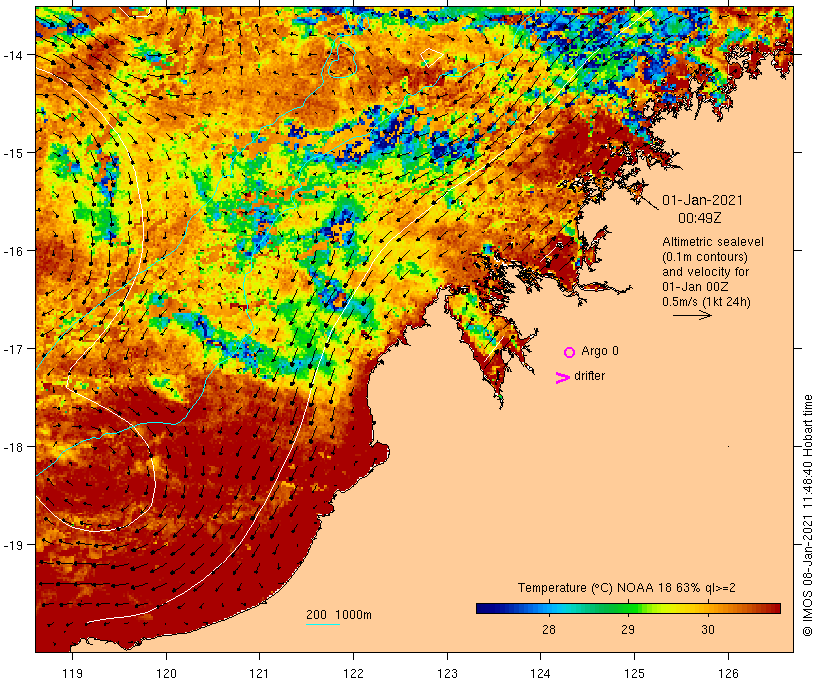
Task: Click the '00:49Z' time text
Action: point(700,218)
